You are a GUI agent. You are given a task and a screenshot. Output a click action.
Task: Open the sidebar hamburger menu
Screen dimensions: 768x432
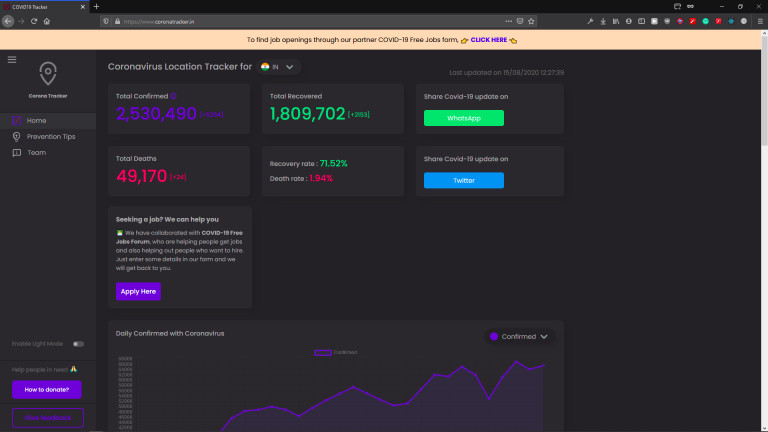12,59
